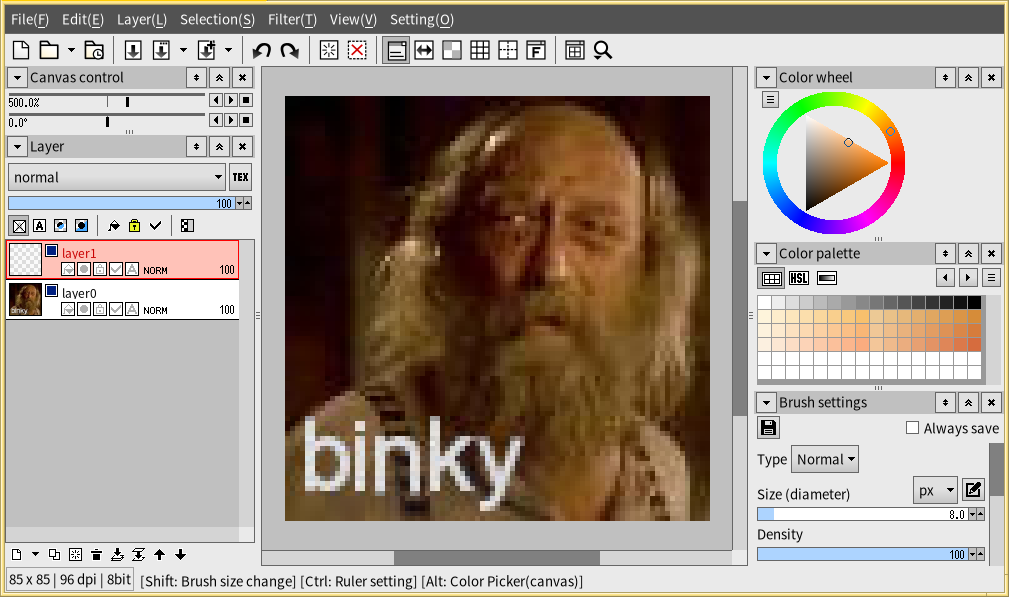Image resolution: width=1009 pixels, height=597 pixels.
Task: Toggle the grid display icon in toolbar
Action: click(479, 50)
